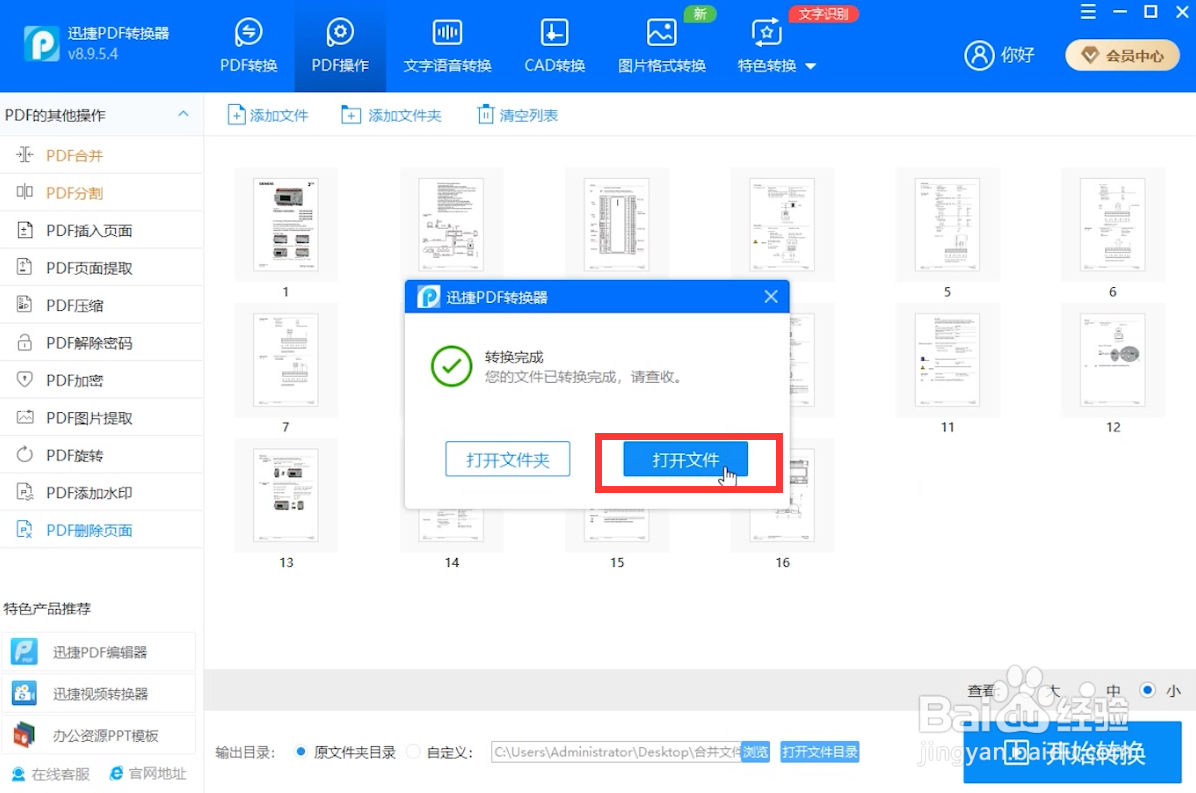
Task: Select PDF页面提取 sidebar item
Action: pyautogui.click(x=101, y=268)
